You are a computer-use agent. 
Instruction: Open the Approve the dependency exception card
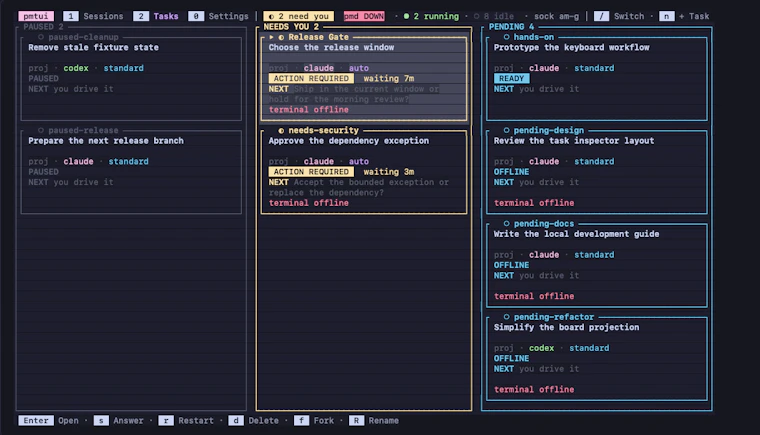(x=364, y=172)
